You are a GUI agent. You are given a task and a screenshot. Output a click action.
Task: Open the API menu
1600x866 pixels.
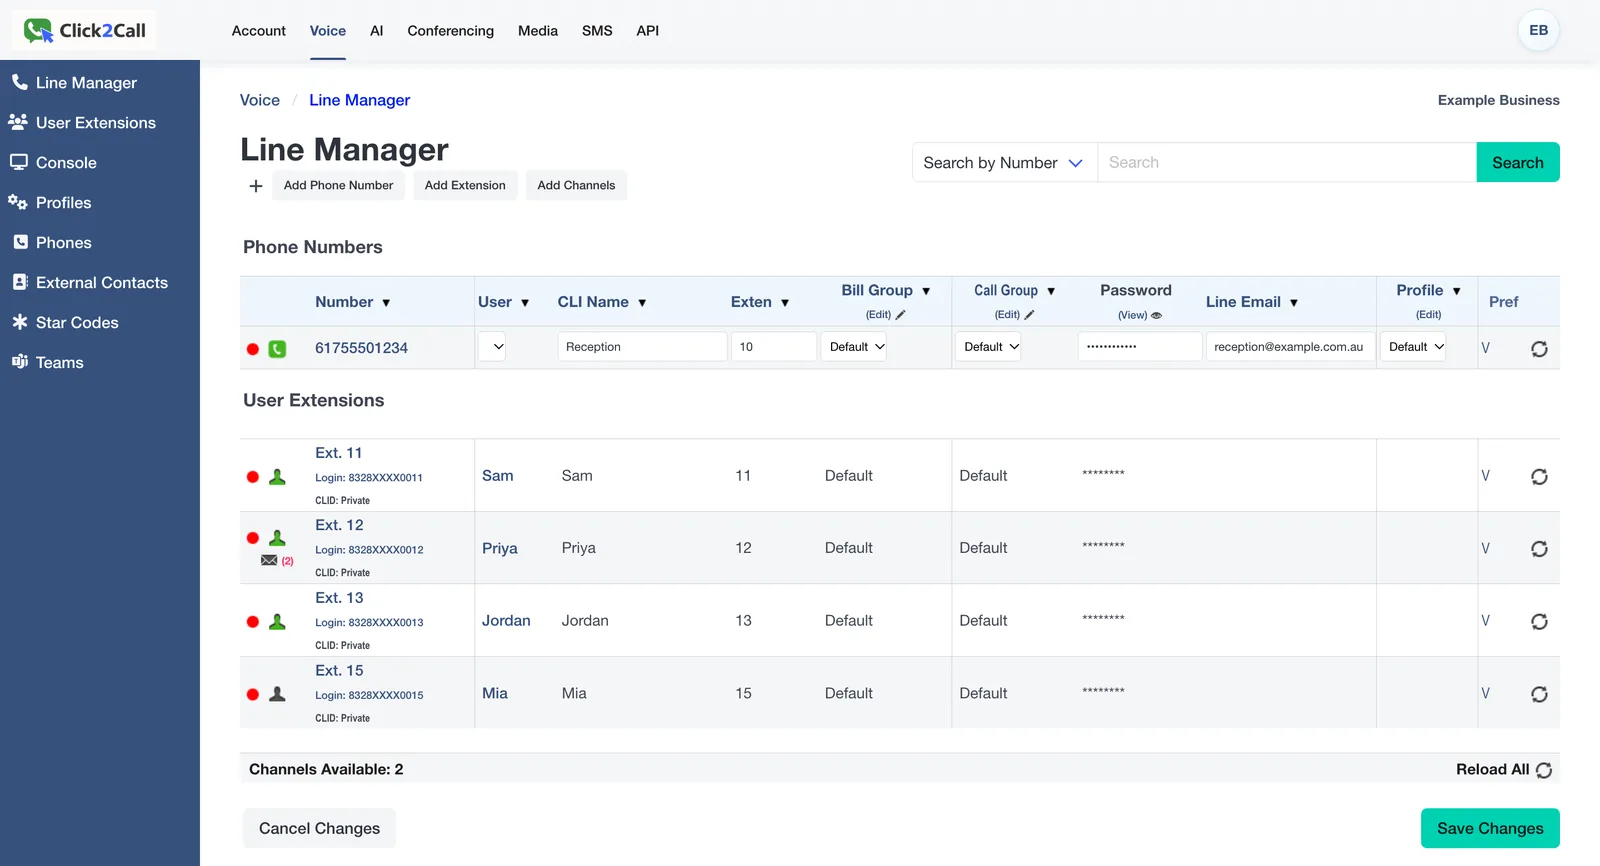[648, 31]
